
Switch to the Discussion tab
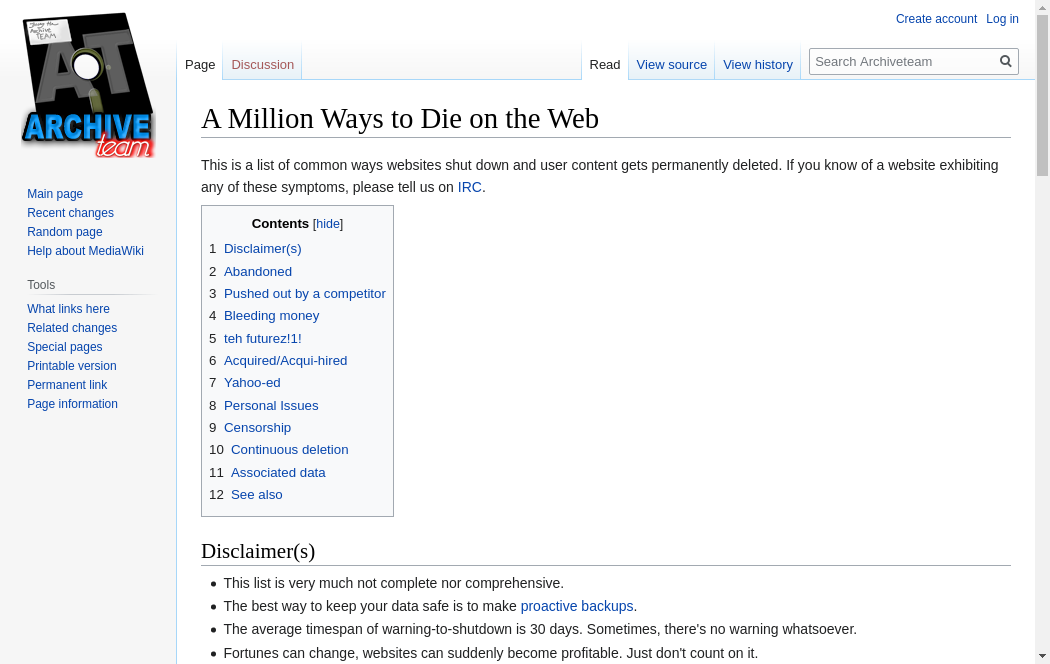point(262,64)
